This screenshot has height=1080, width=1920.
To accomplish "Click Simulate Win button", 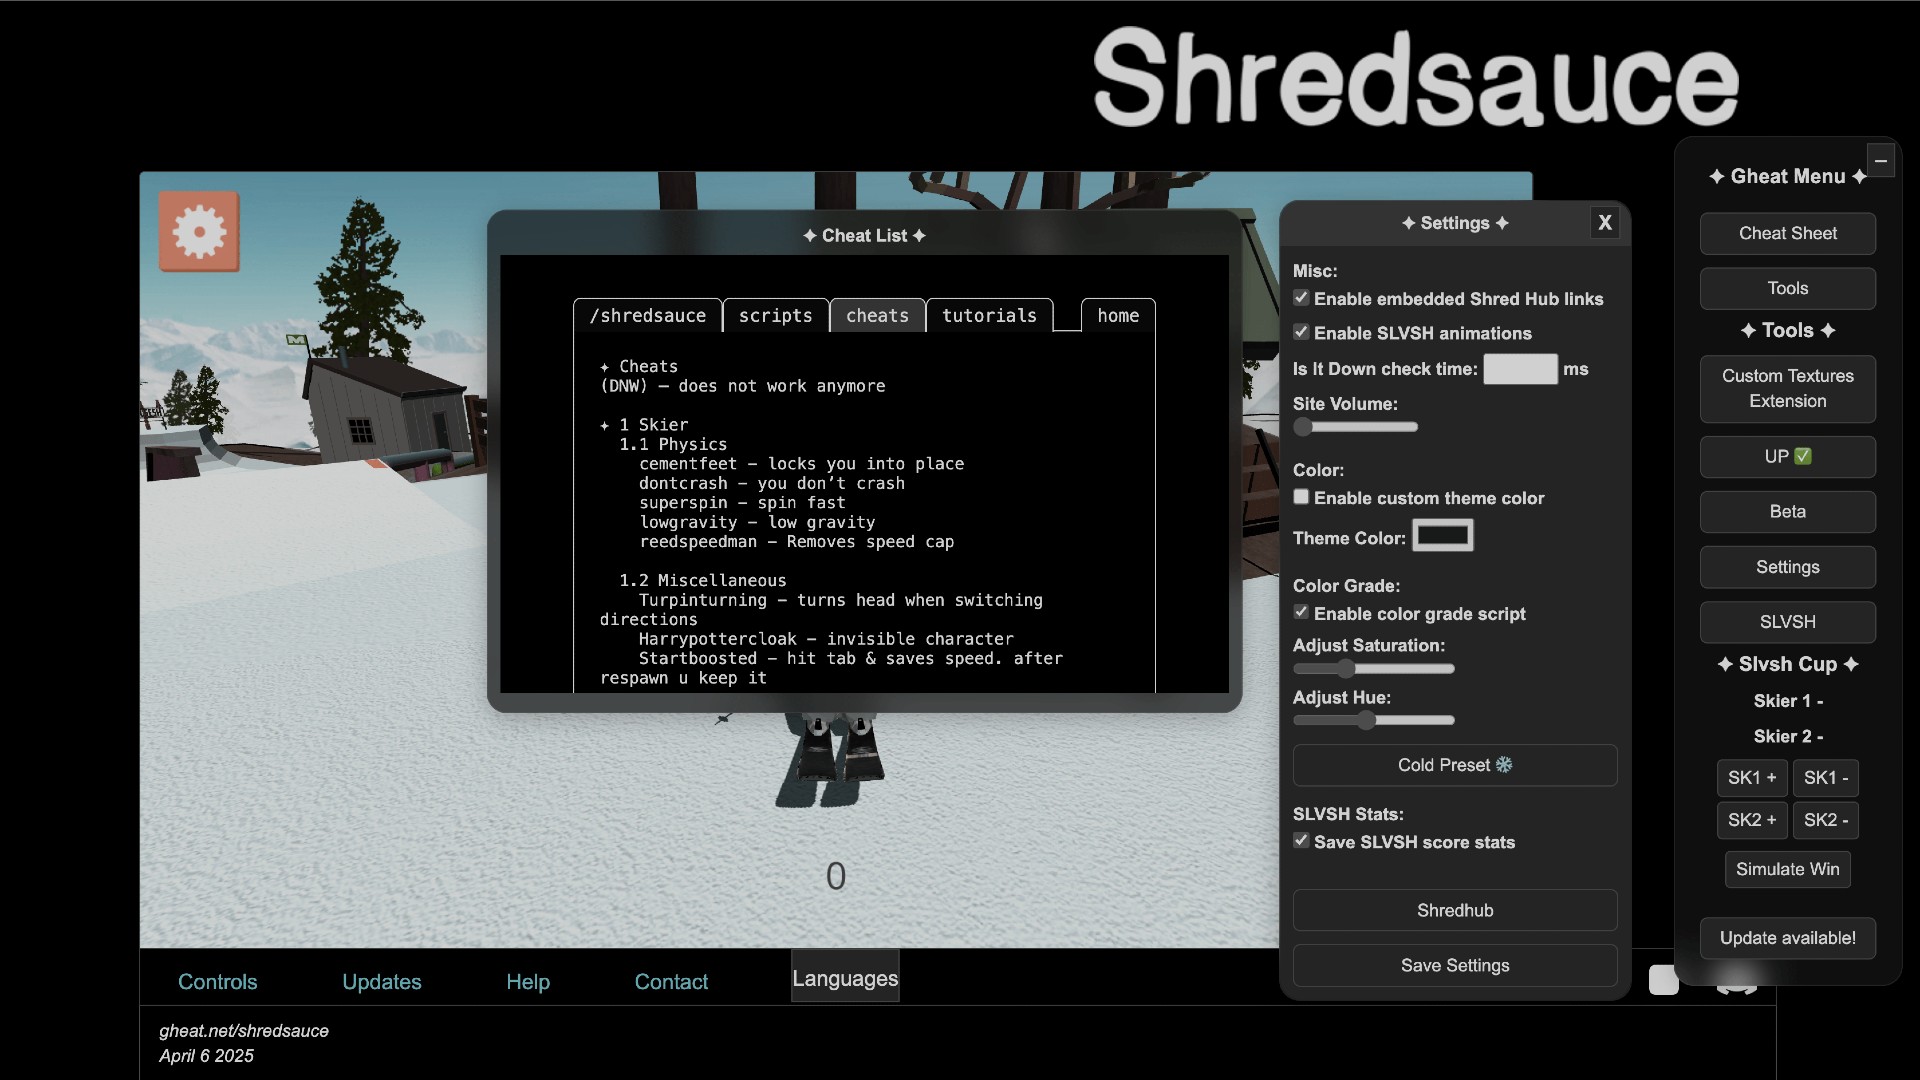I will 1787,869.
